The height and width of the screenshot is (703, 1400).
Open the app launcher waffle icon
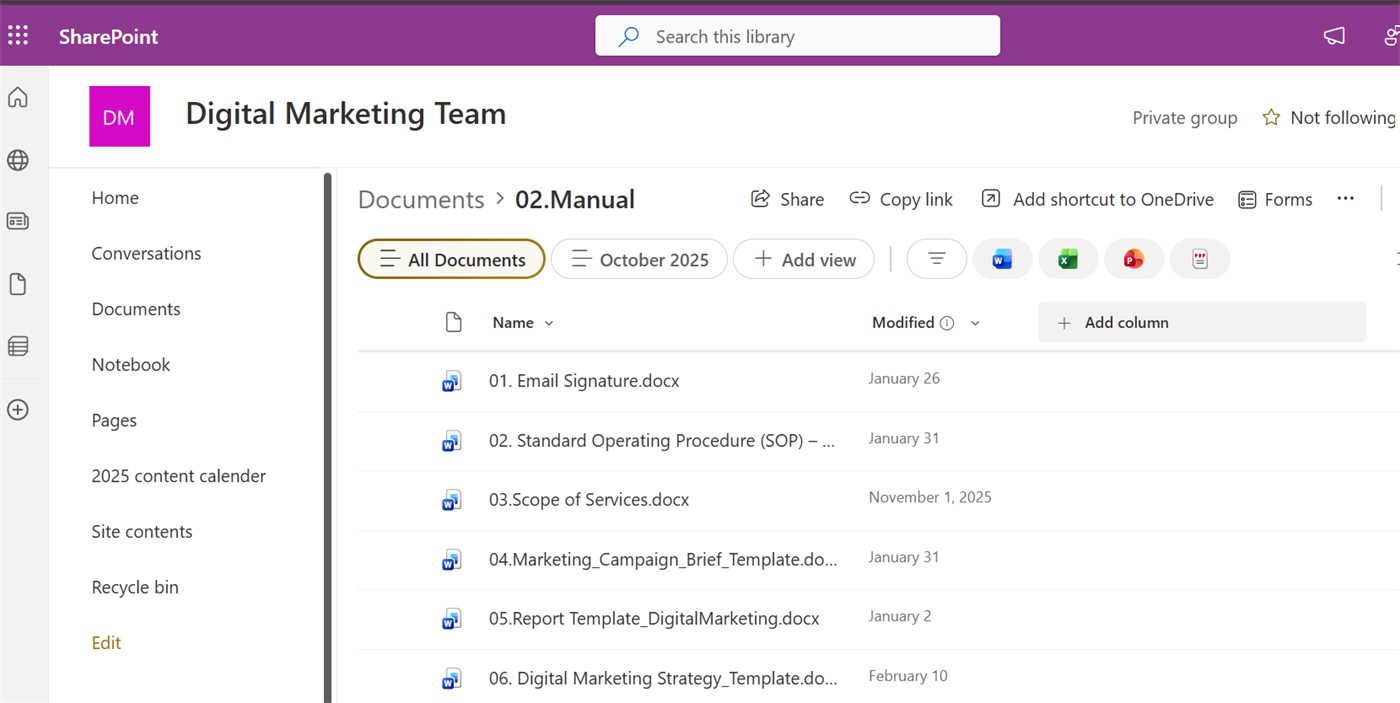[18, 37]
